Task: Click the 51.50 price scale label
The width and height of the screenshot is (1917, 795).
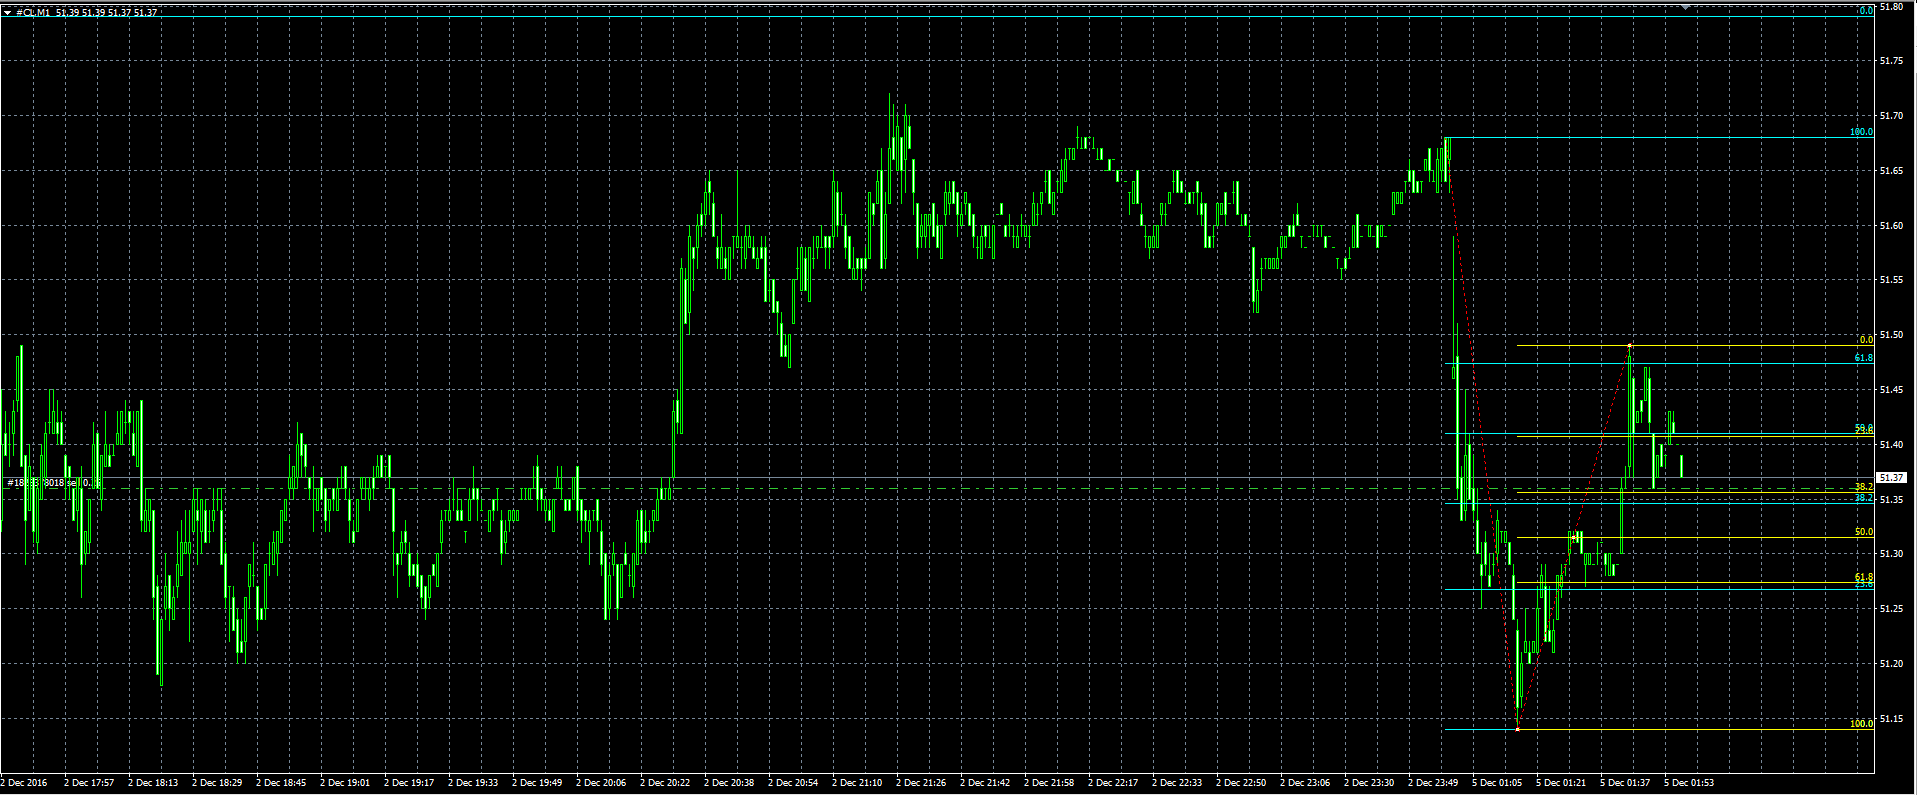Action: (1891, 335)
